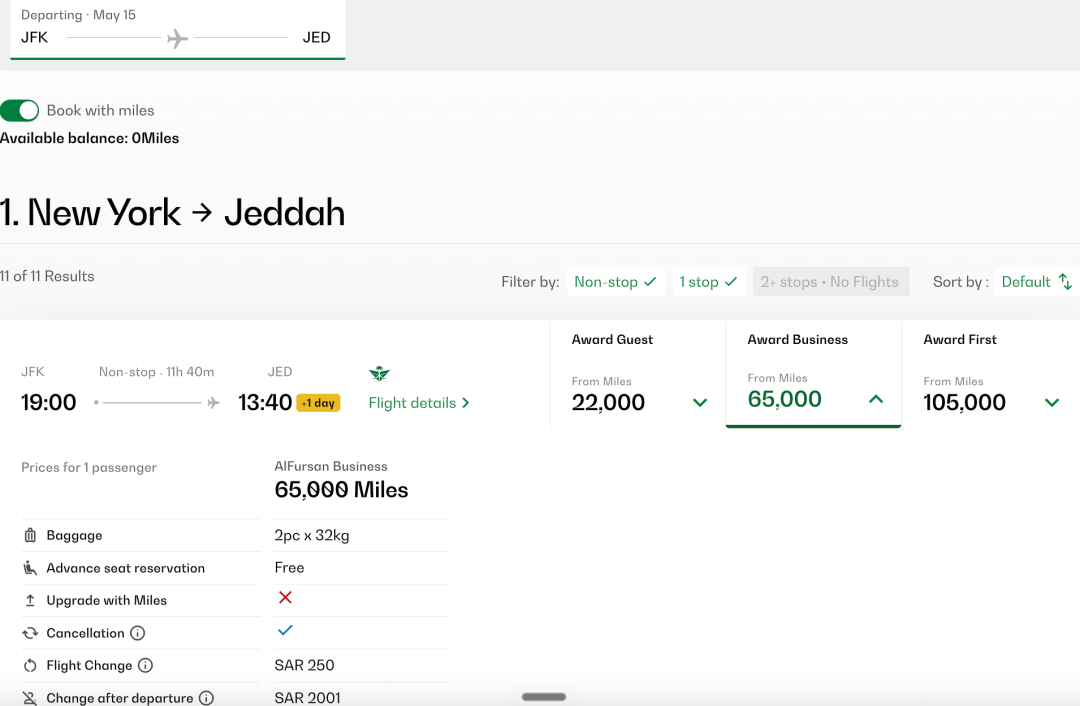Toggle the Book with miles switch
Viewport: 1080px width, 706px height.
(19, 110)
